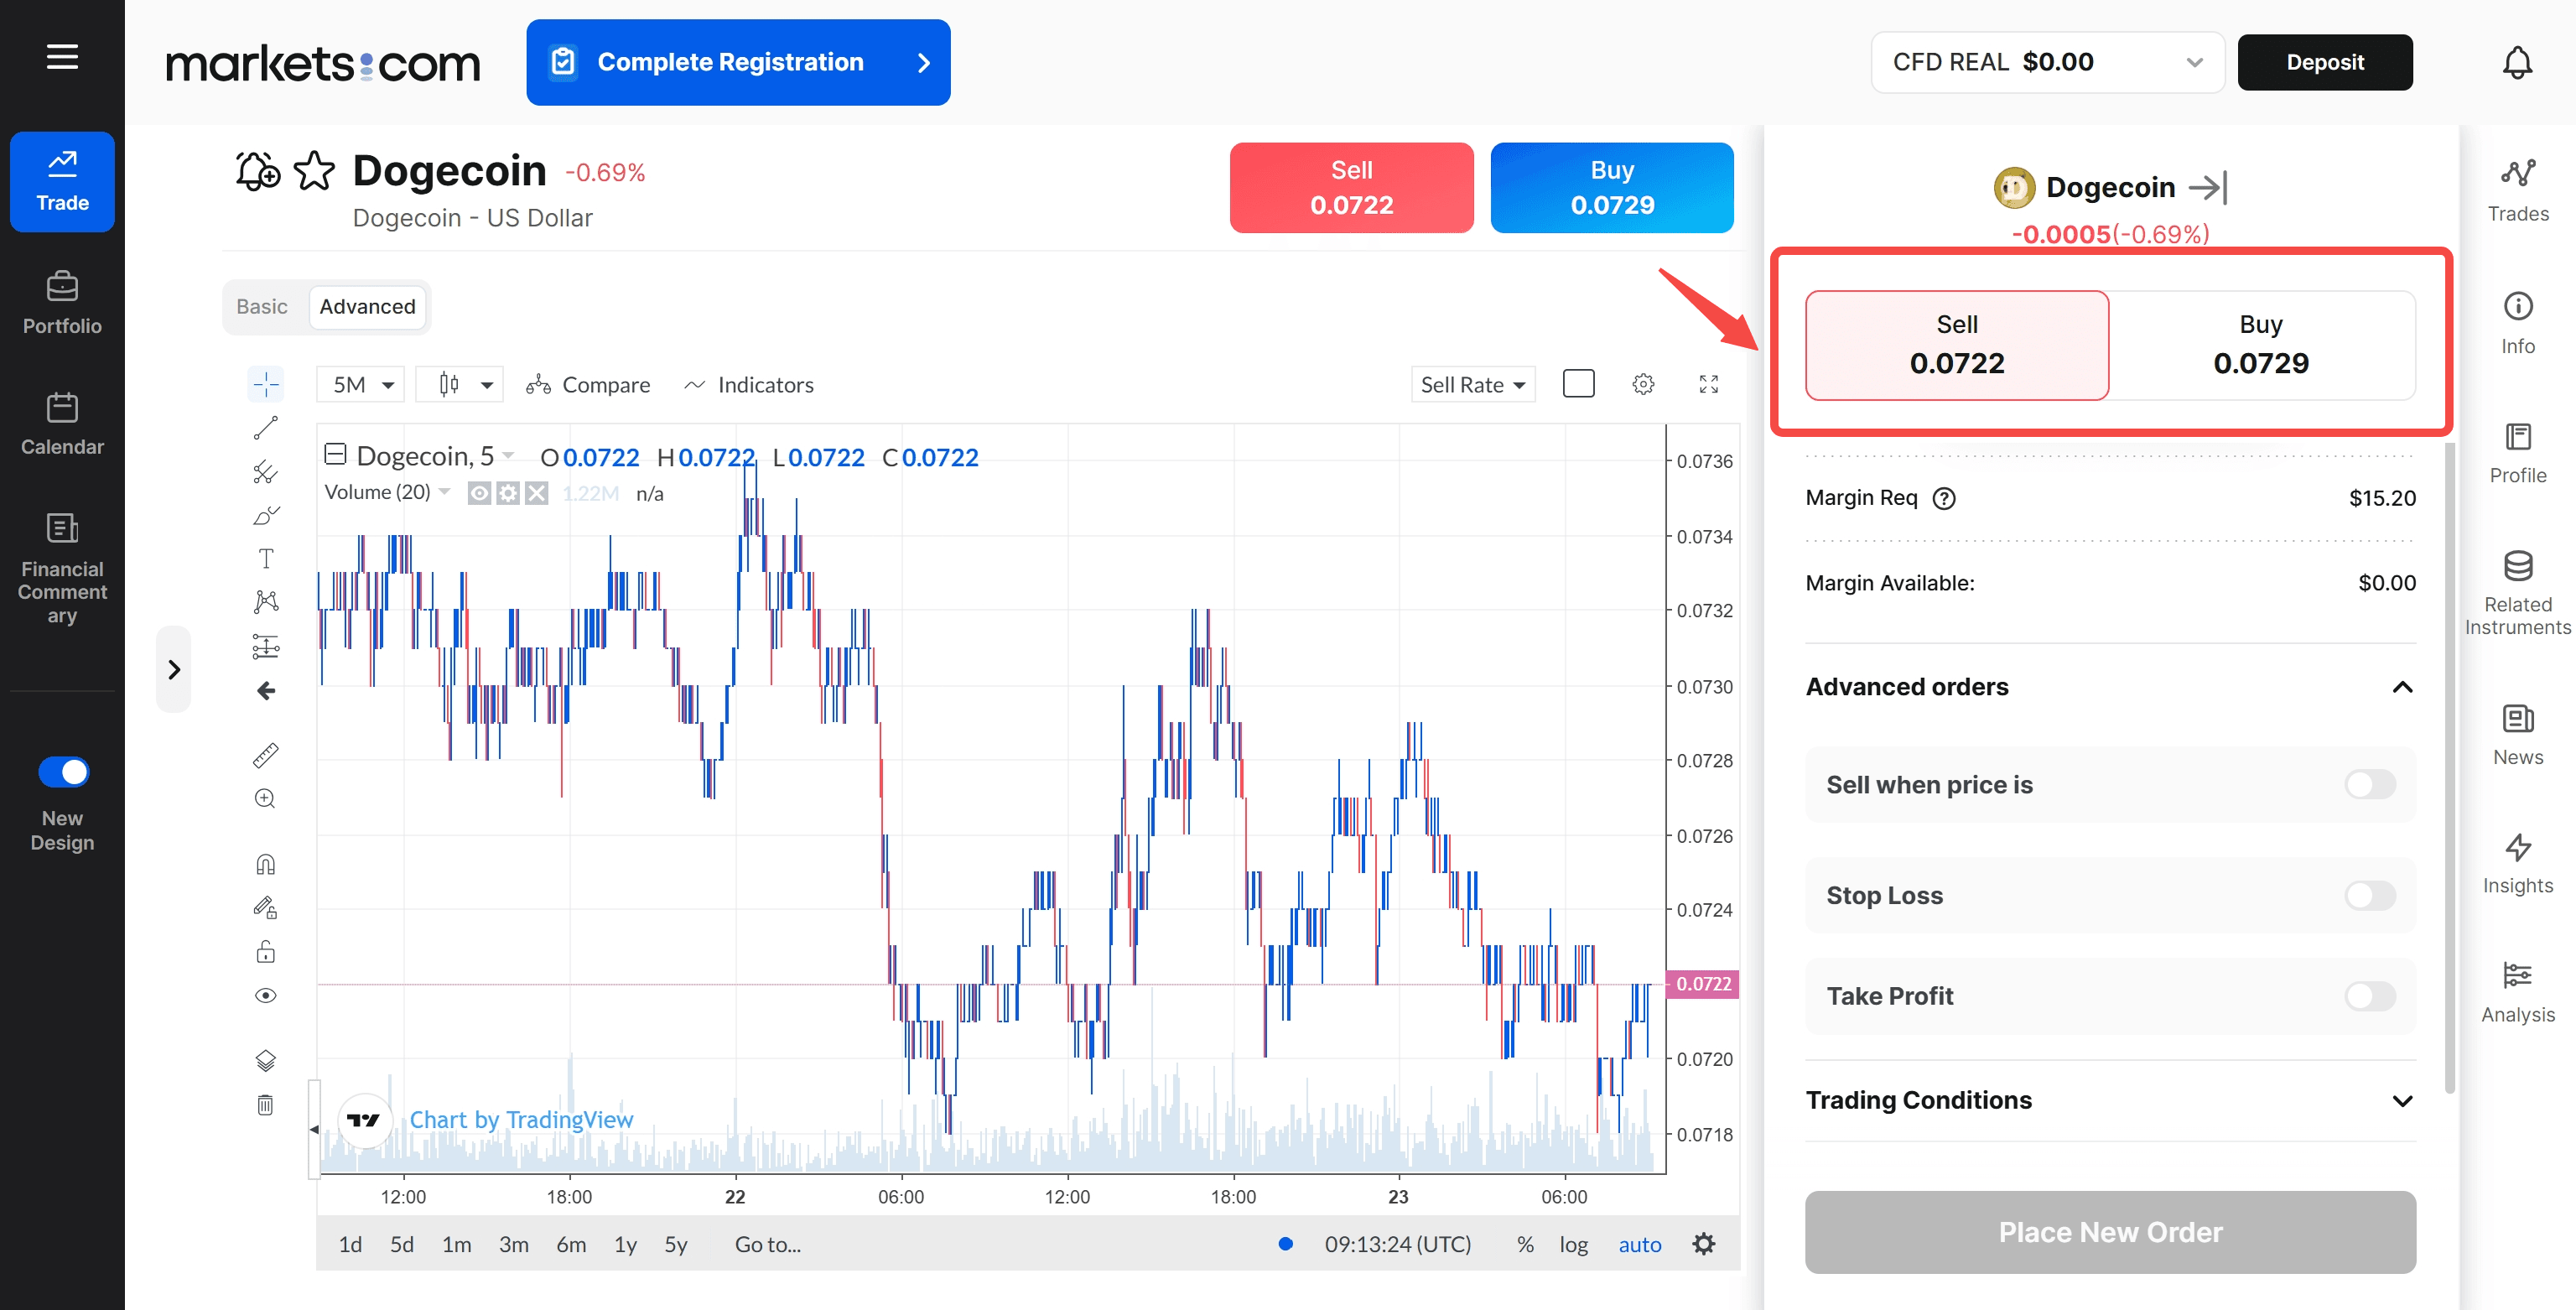
Task: Open the Analysis panel icon
Action: click(x=2518, y=992)
